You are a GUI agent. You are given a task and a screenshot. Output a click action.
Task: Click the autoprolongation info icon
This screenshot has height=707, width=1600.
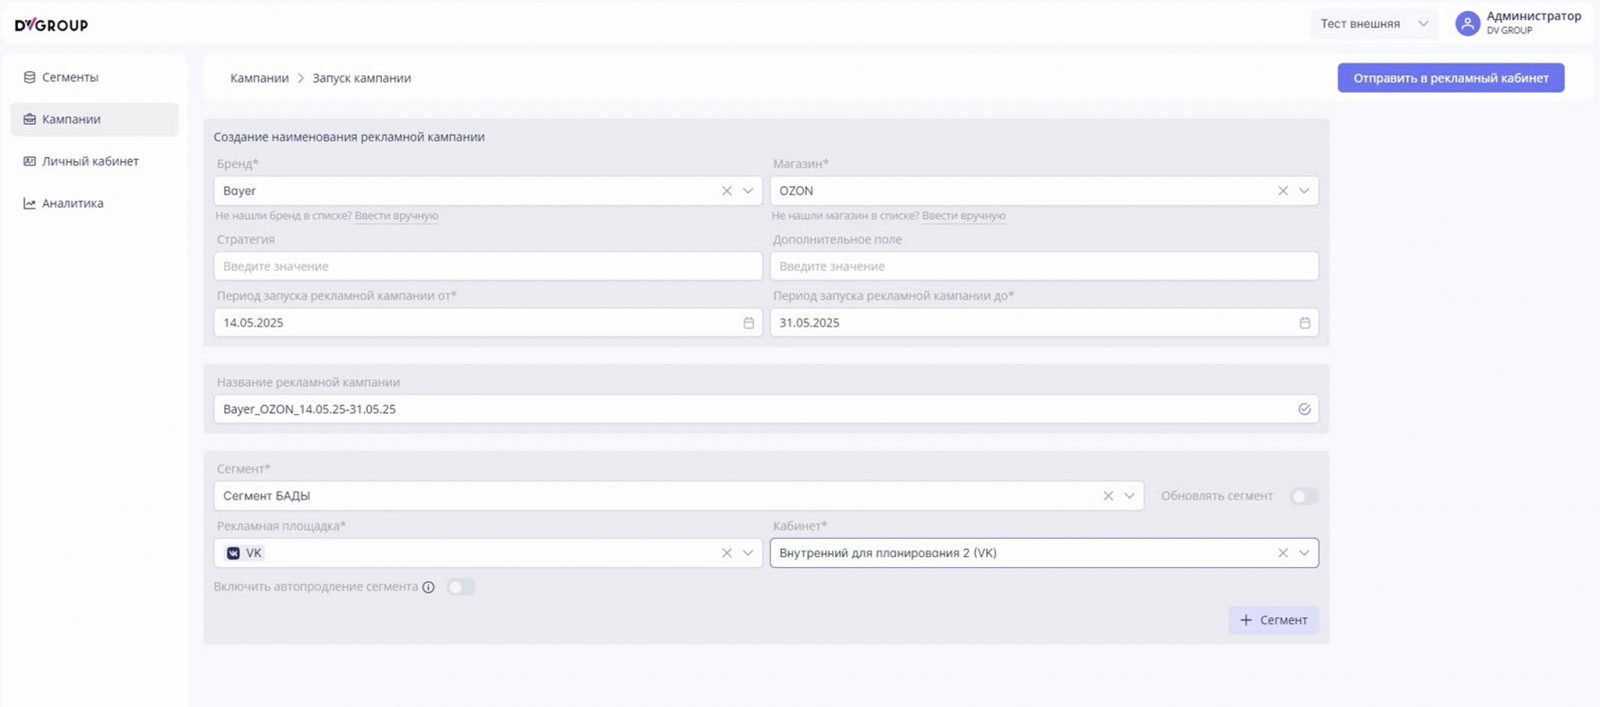tap(428, 587)
